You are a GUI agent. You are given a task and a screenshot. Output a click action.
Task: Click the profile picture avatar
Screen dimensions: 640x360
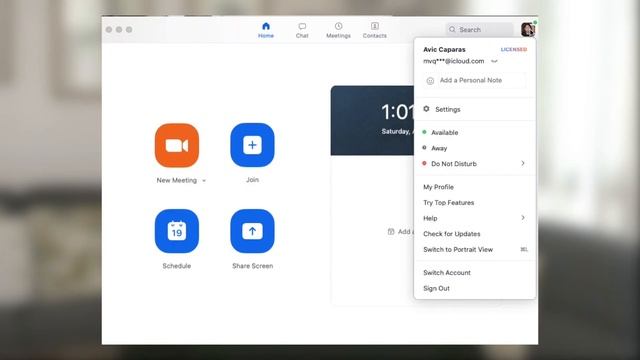click(528, 29)
